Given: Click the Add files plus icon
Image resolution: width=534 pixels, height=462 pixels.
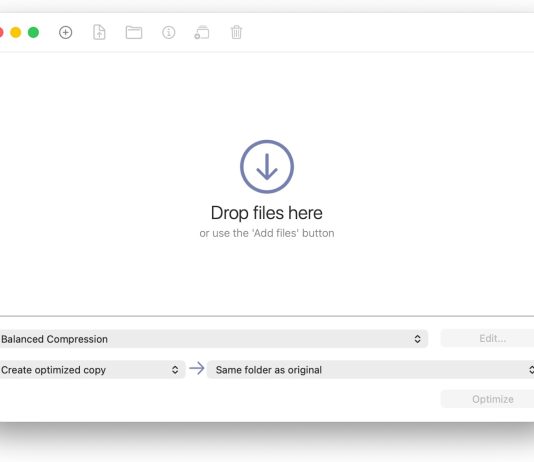Looking at the screenshot, I should point(65,32).
